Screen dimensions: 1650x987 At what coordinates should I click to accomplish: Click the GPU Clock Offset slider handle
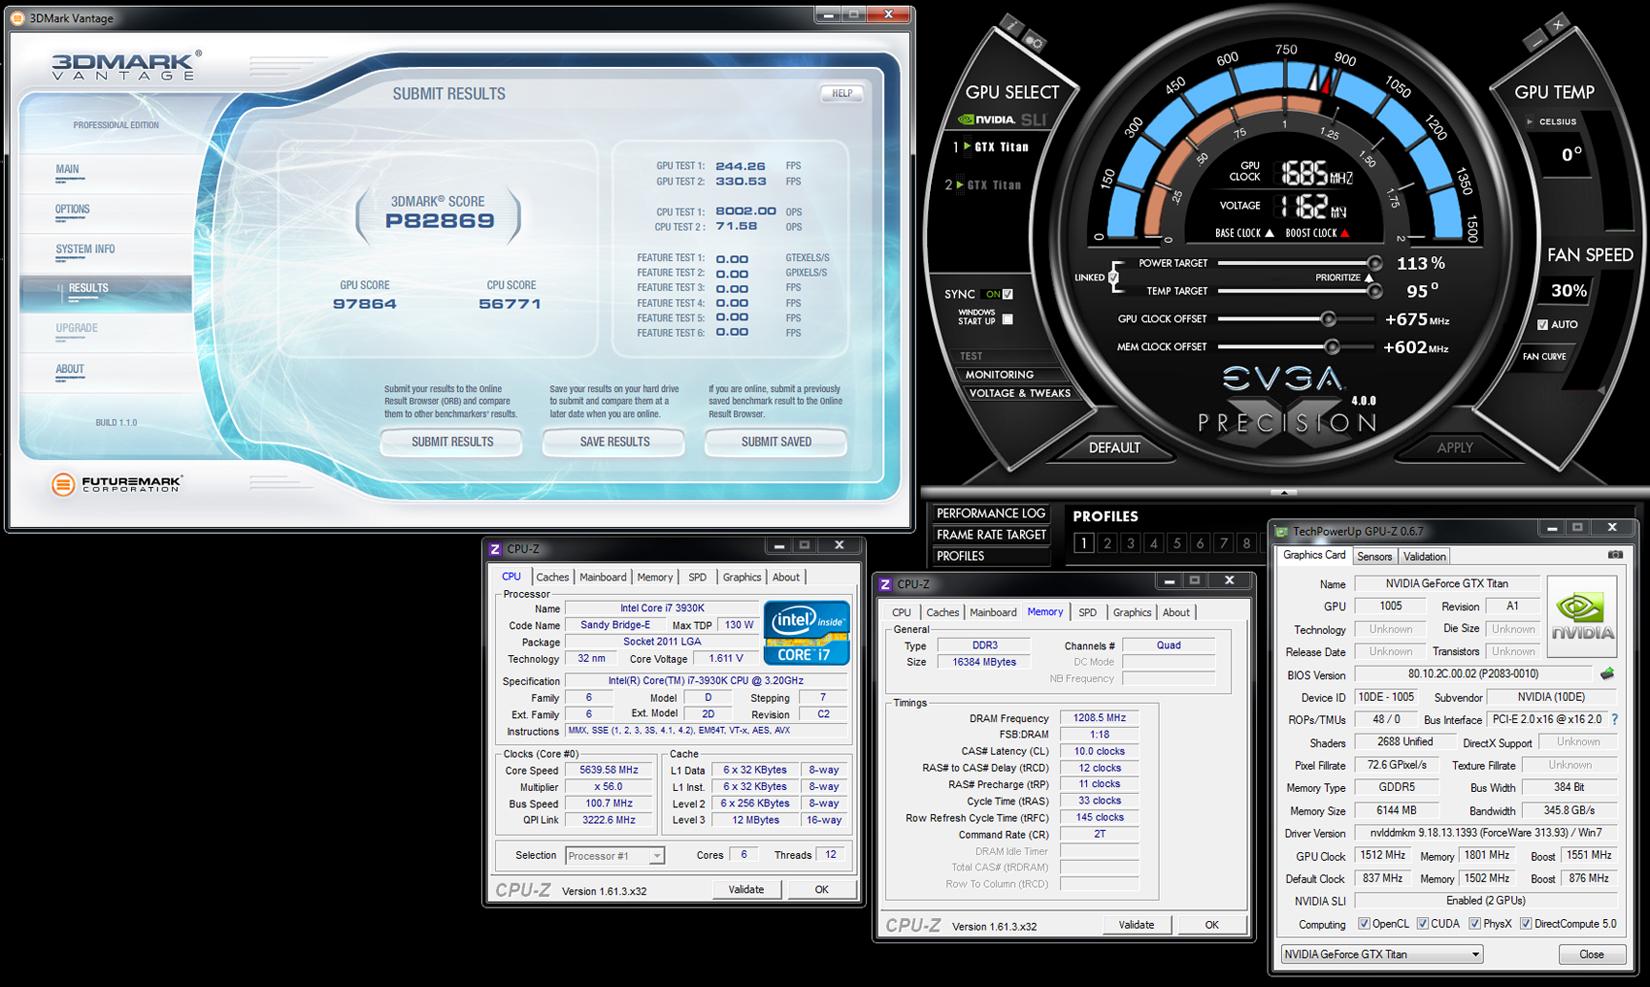click(1328, 319)
